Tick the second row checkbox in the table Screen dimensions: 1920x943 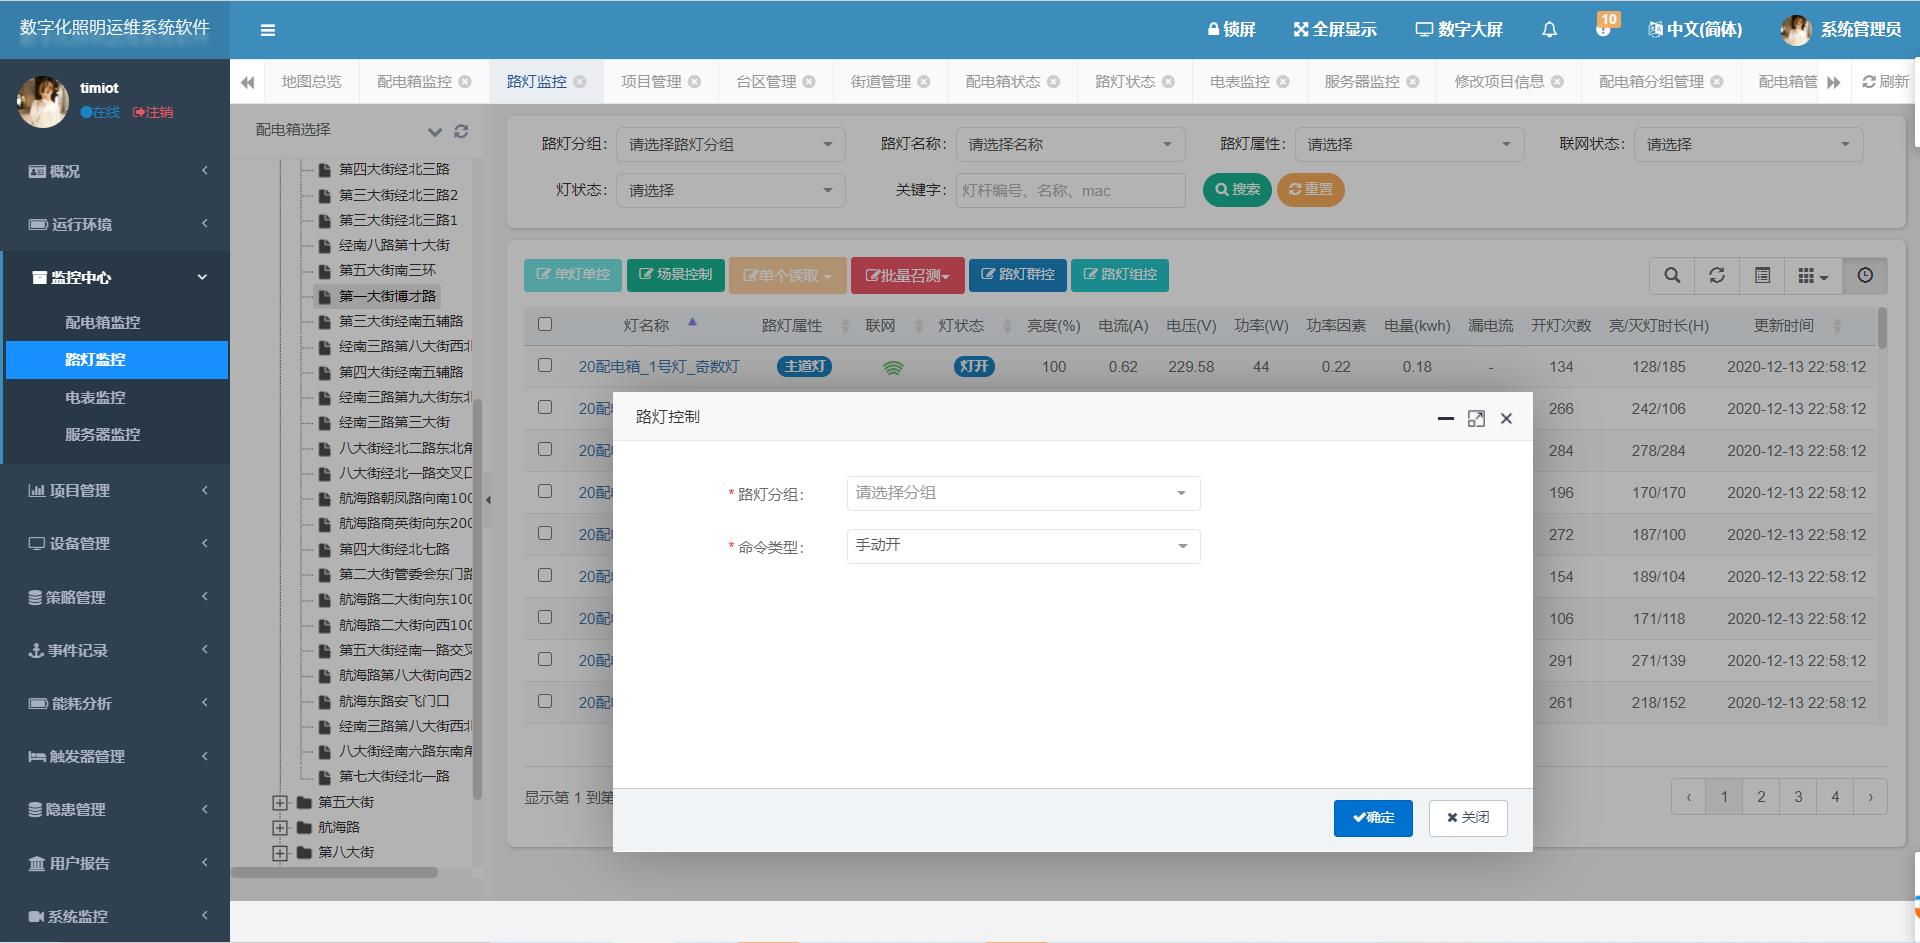click(x=545, y=408)
